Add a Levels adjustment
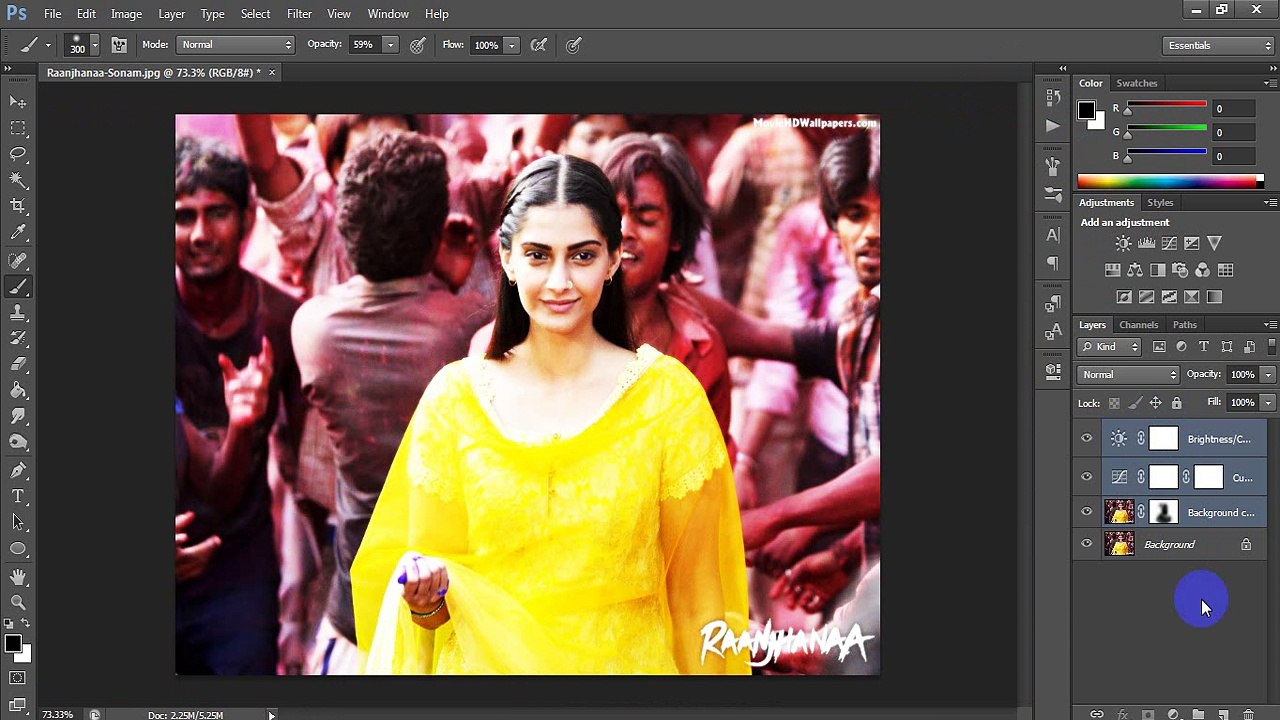This screenshot has width=1280, height=720. 1147,243
